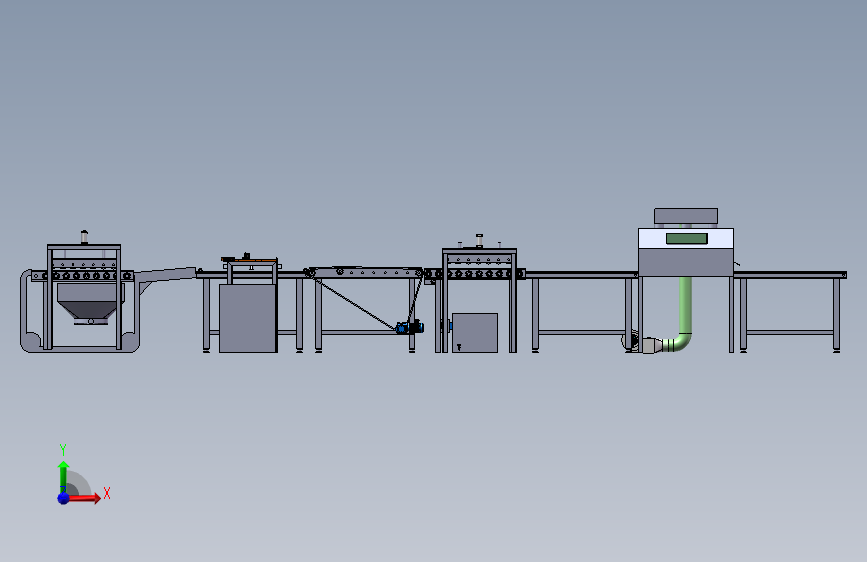867x562 pixels.
Task: Click the green Y axis arrow of the triad
Action: pyautogui.click(x=63, y=476)
